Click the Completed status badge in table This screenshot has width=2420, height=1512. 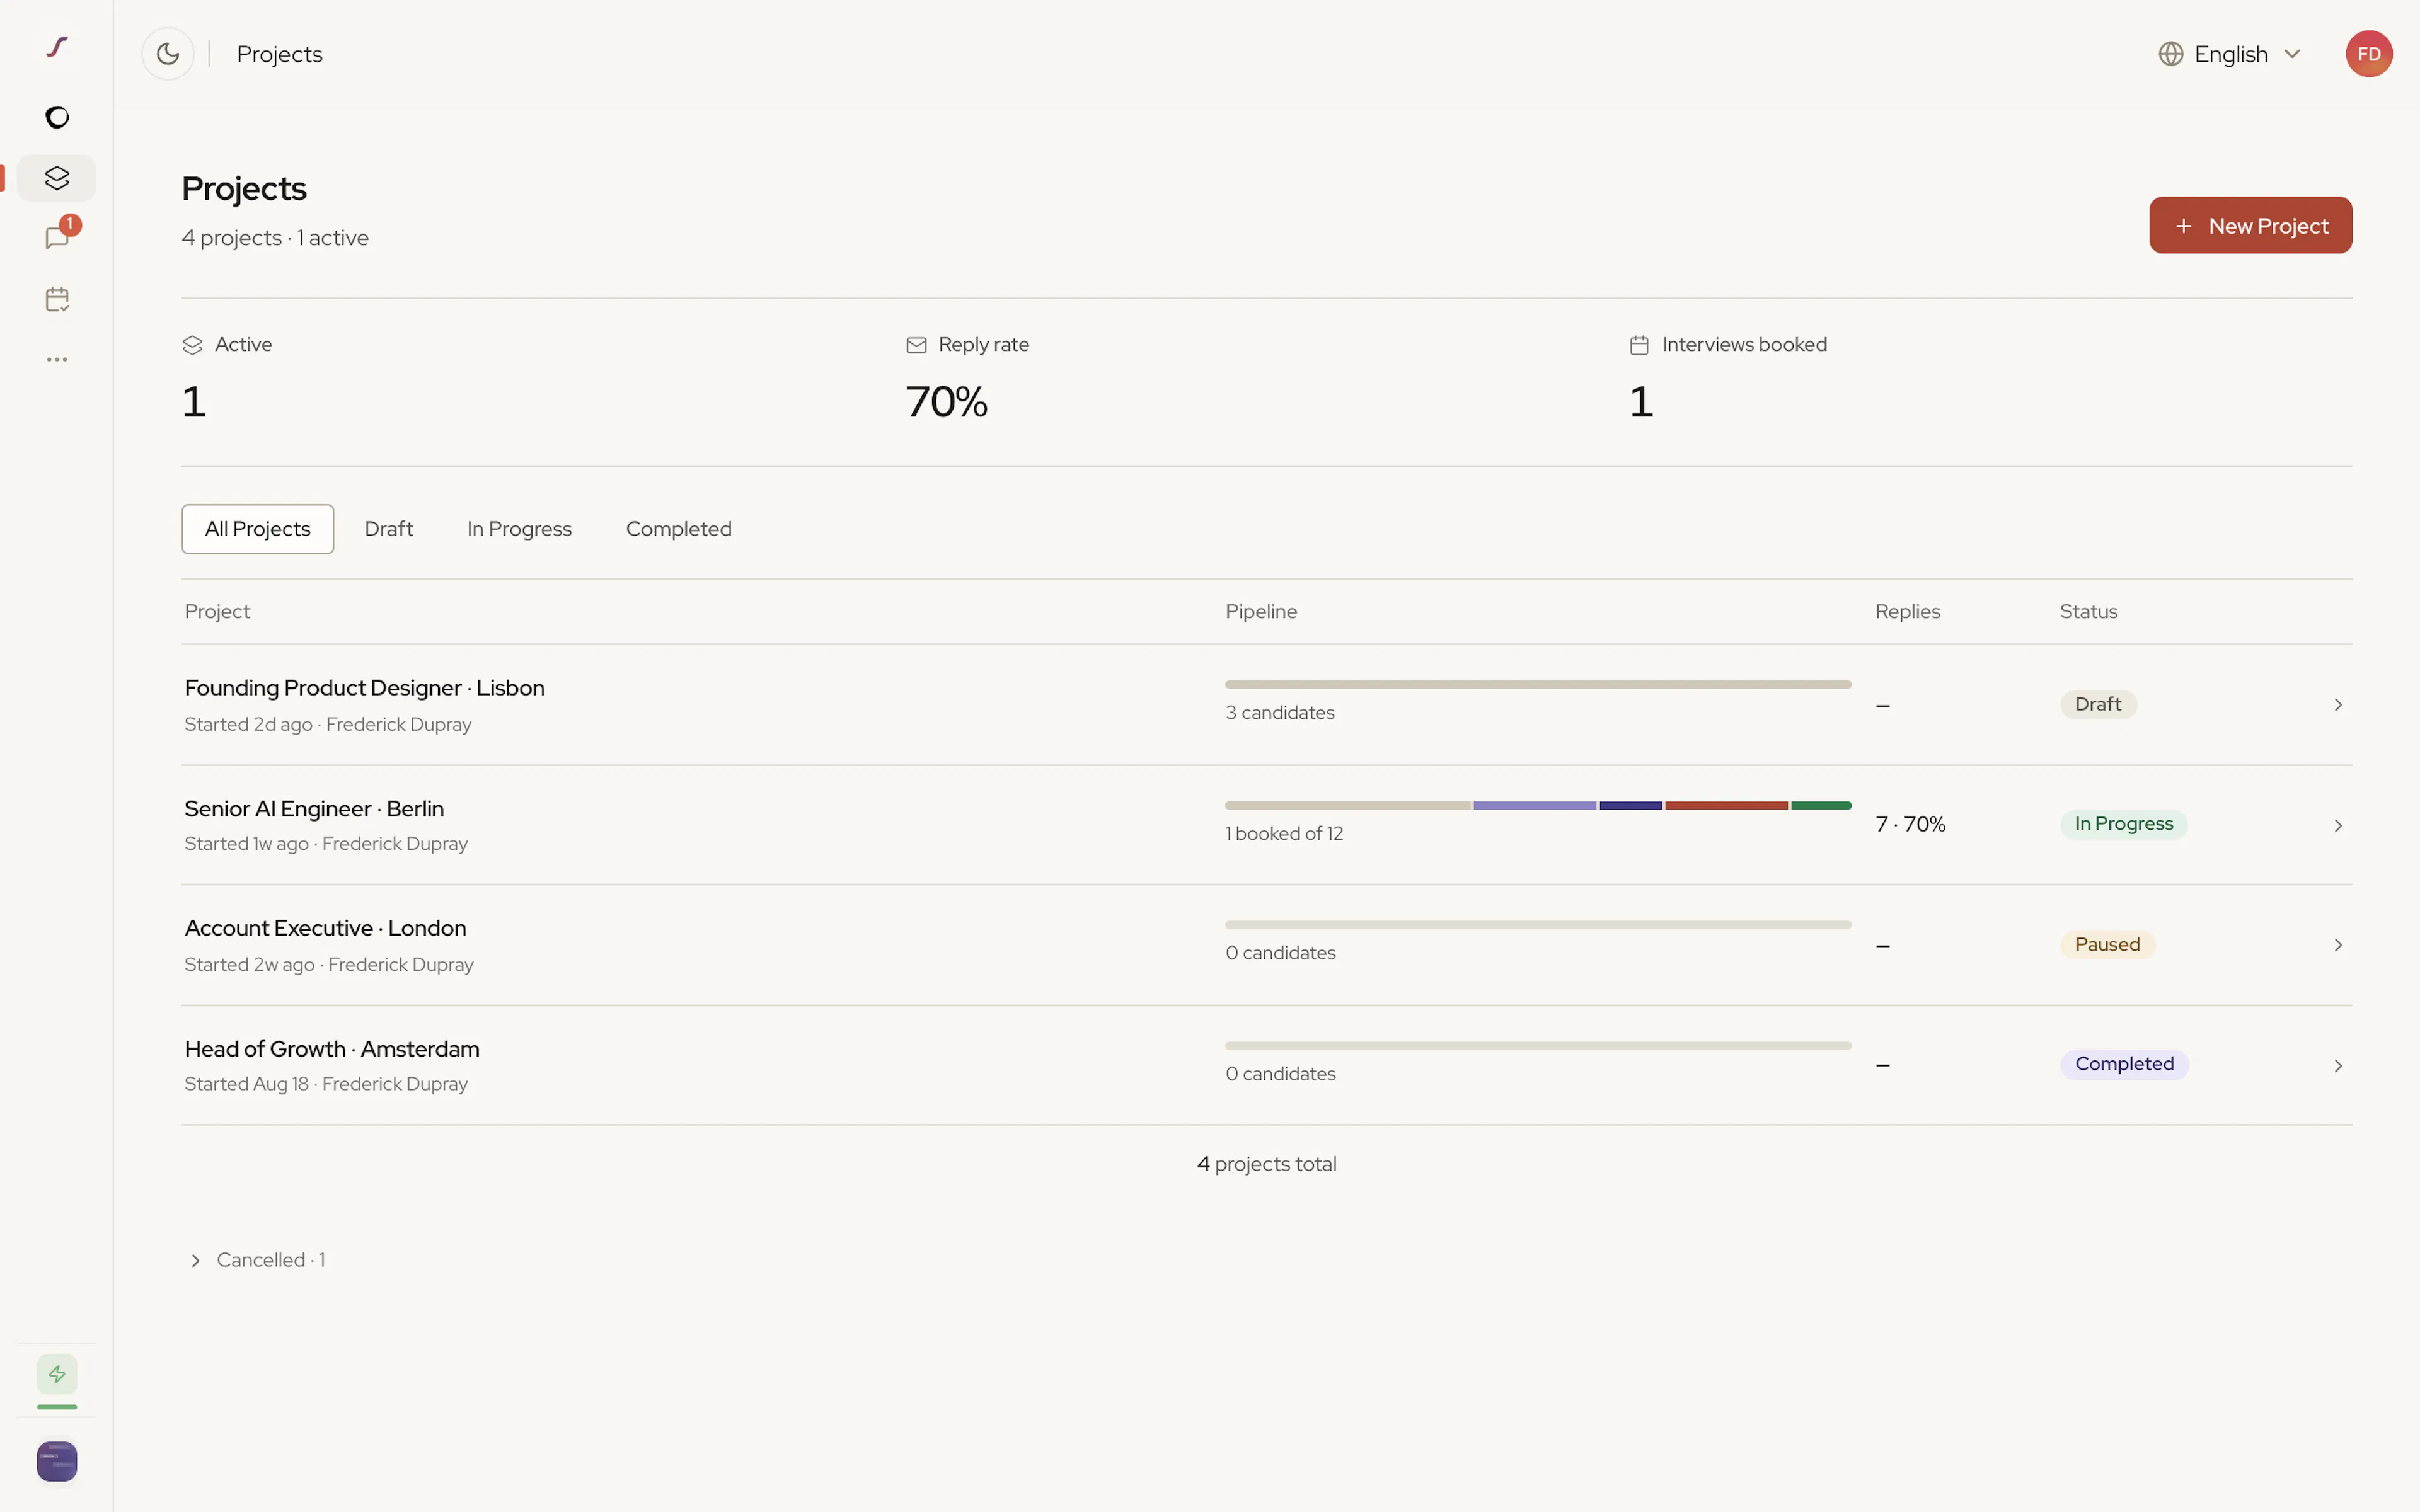tap(2124, 1064)
